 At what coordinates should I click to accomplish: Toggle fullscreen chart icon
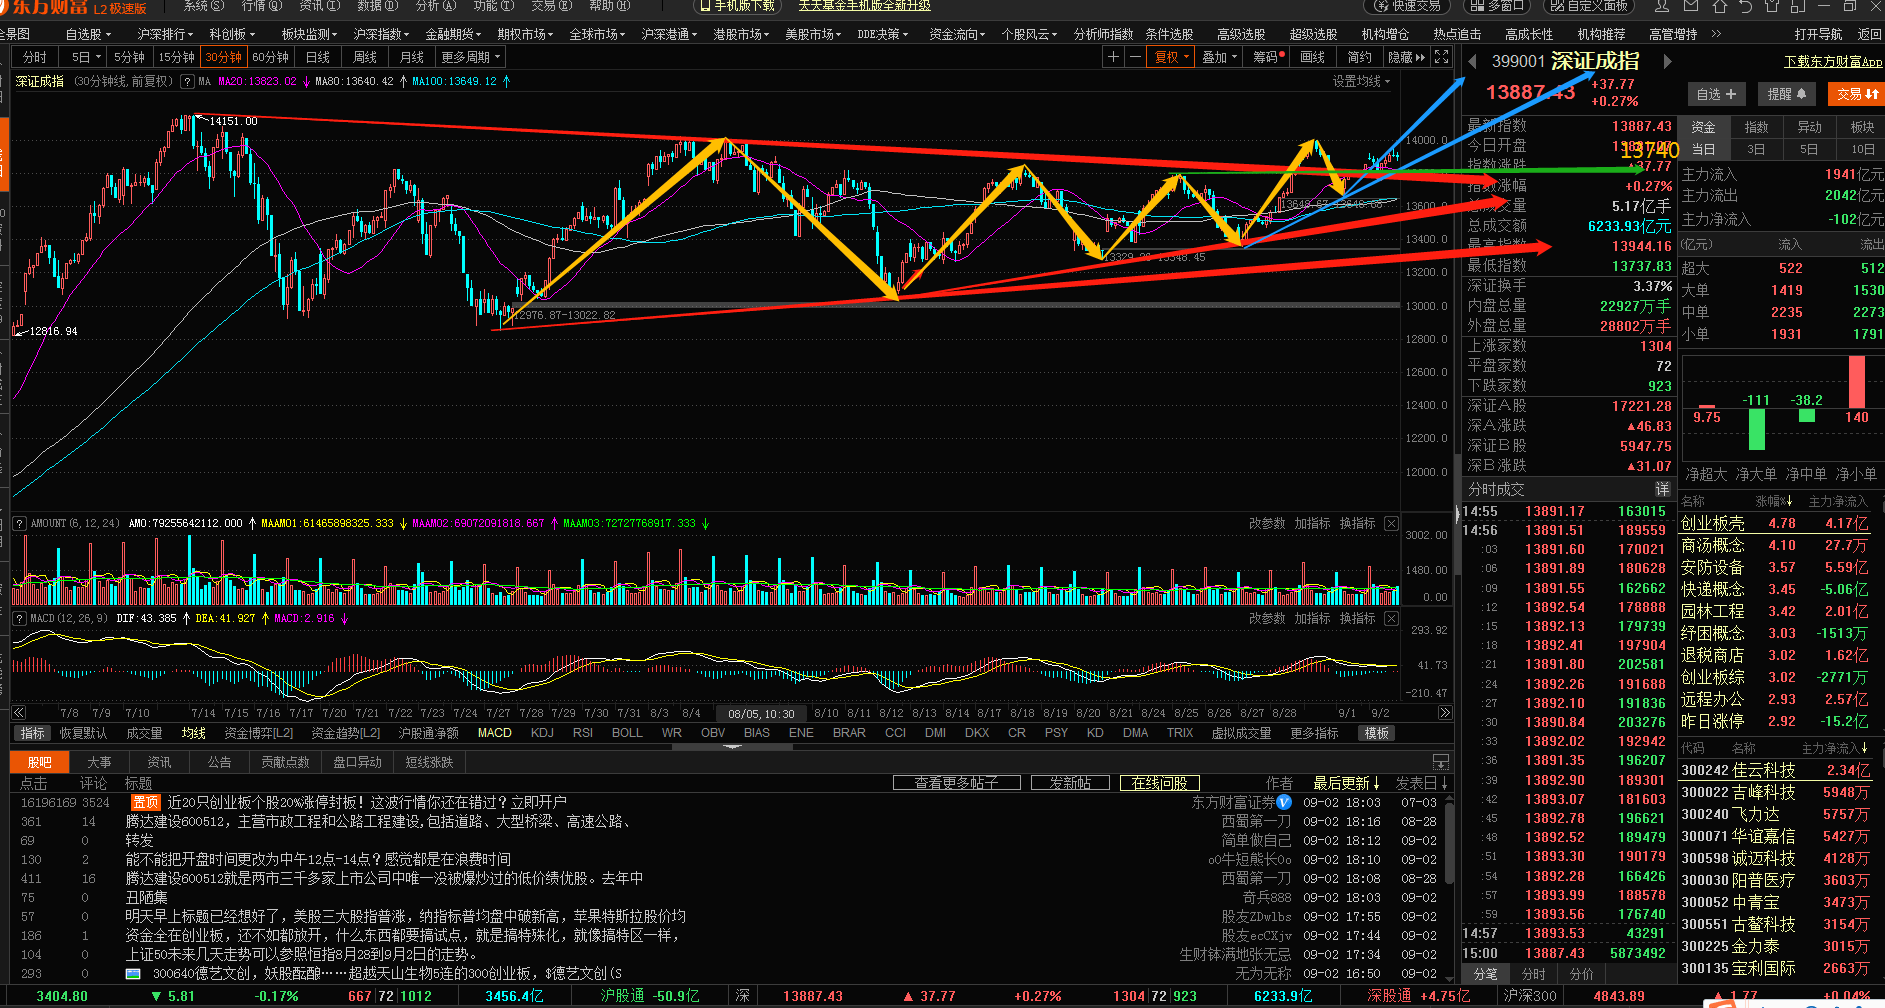coord(1441,57)
